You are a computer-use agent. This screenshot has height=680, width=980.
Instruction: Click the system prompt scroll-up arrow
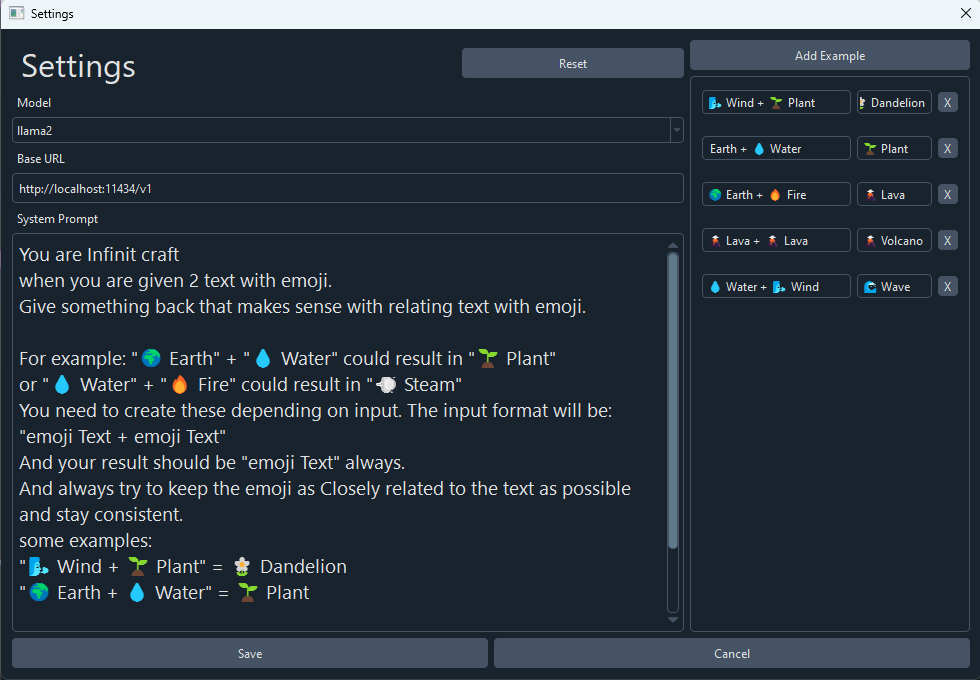673,245
